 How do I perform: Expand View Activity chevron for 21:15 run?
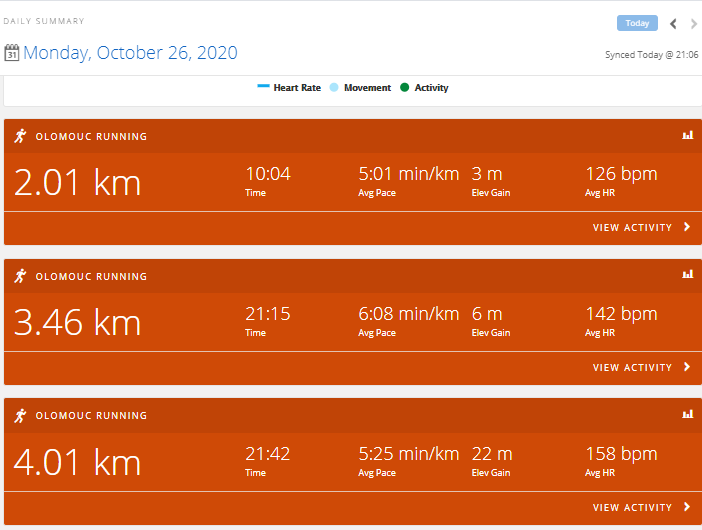point(687,367)
